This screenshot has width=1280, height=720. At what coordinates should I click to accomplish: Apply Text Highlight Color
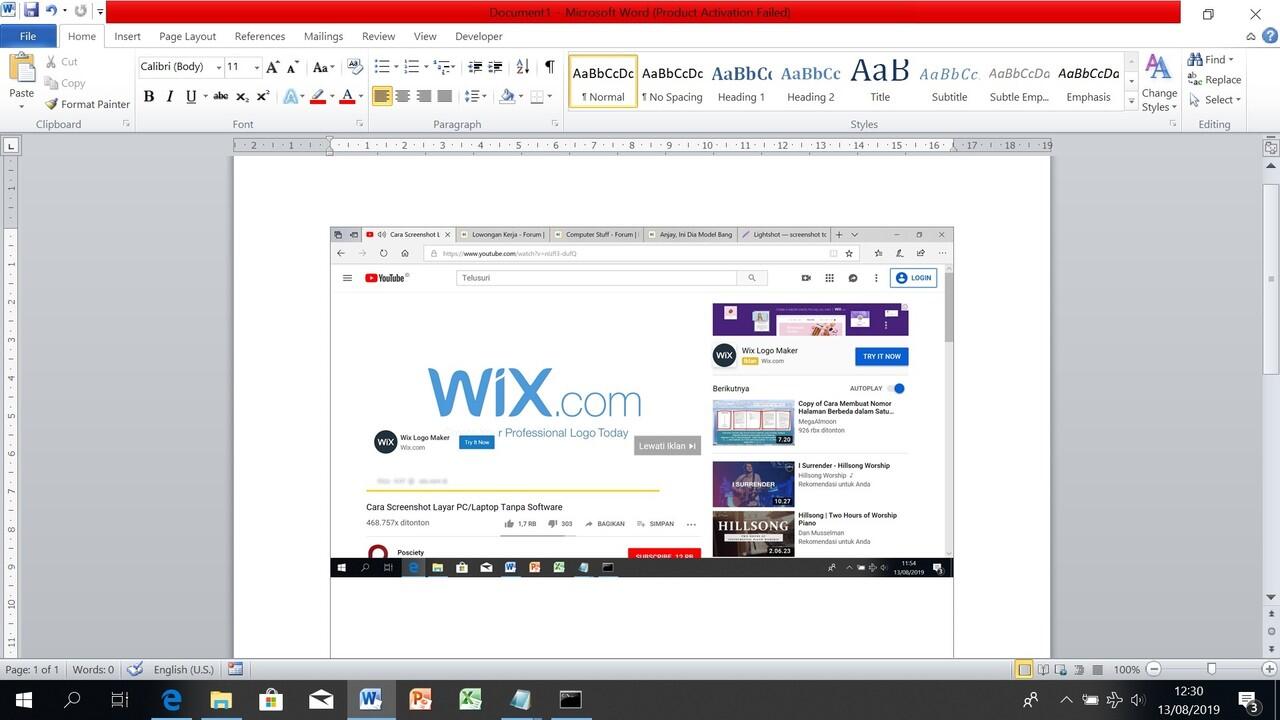click(320, 96)
